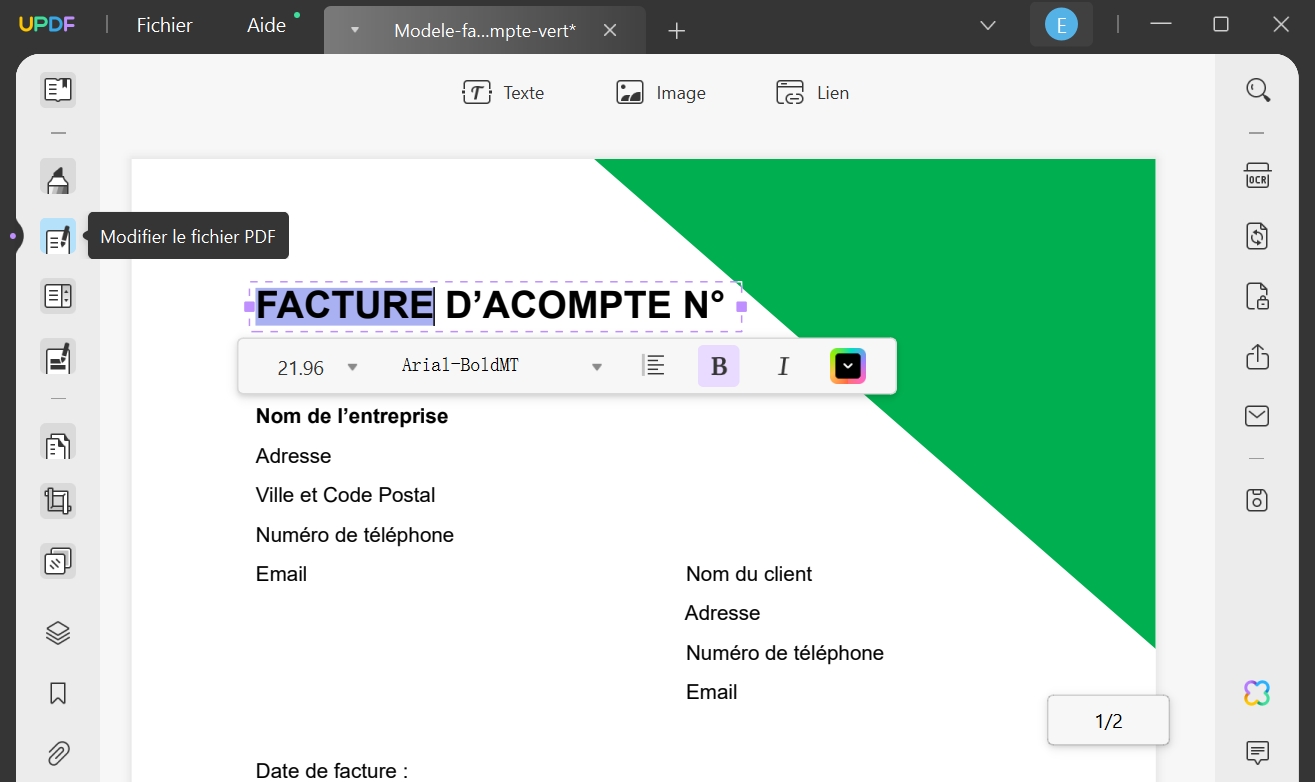1315x782 pixels.
Task: Open the OCR tool on the right sidebar
Action: point(1256,175)
